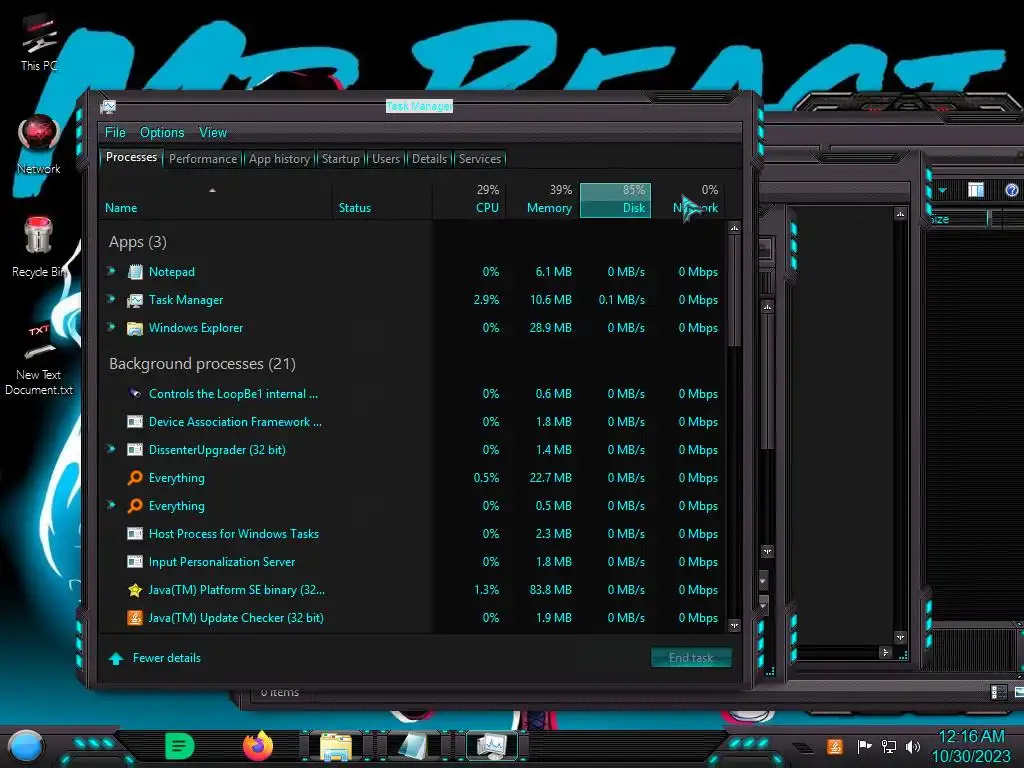
Task: Collapse with the Fewer details arrow
Action: 116,658
